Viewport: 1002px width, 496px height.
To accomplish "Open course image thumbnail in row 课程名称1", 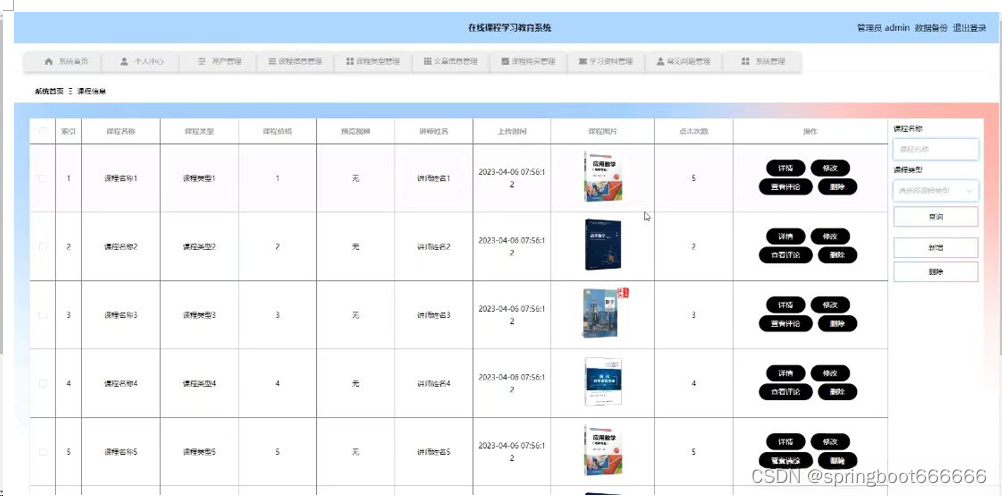I will click(603, 176).
